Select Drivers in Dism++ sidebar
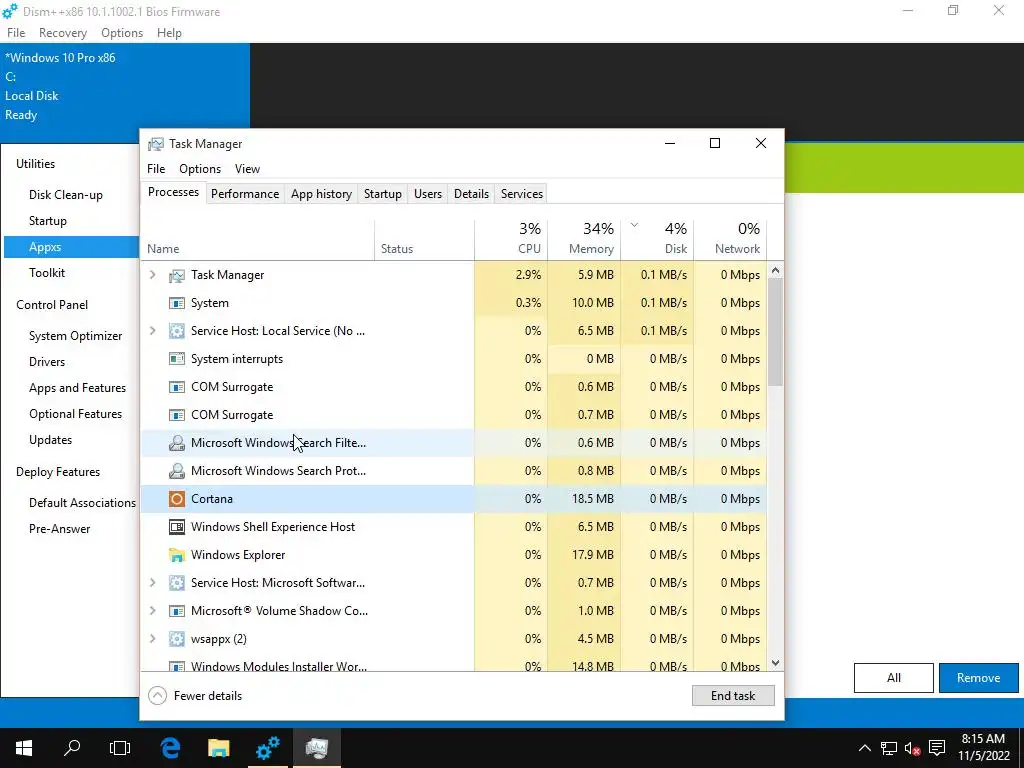The width and height of the screenshot is (1024, 768). 47,362
